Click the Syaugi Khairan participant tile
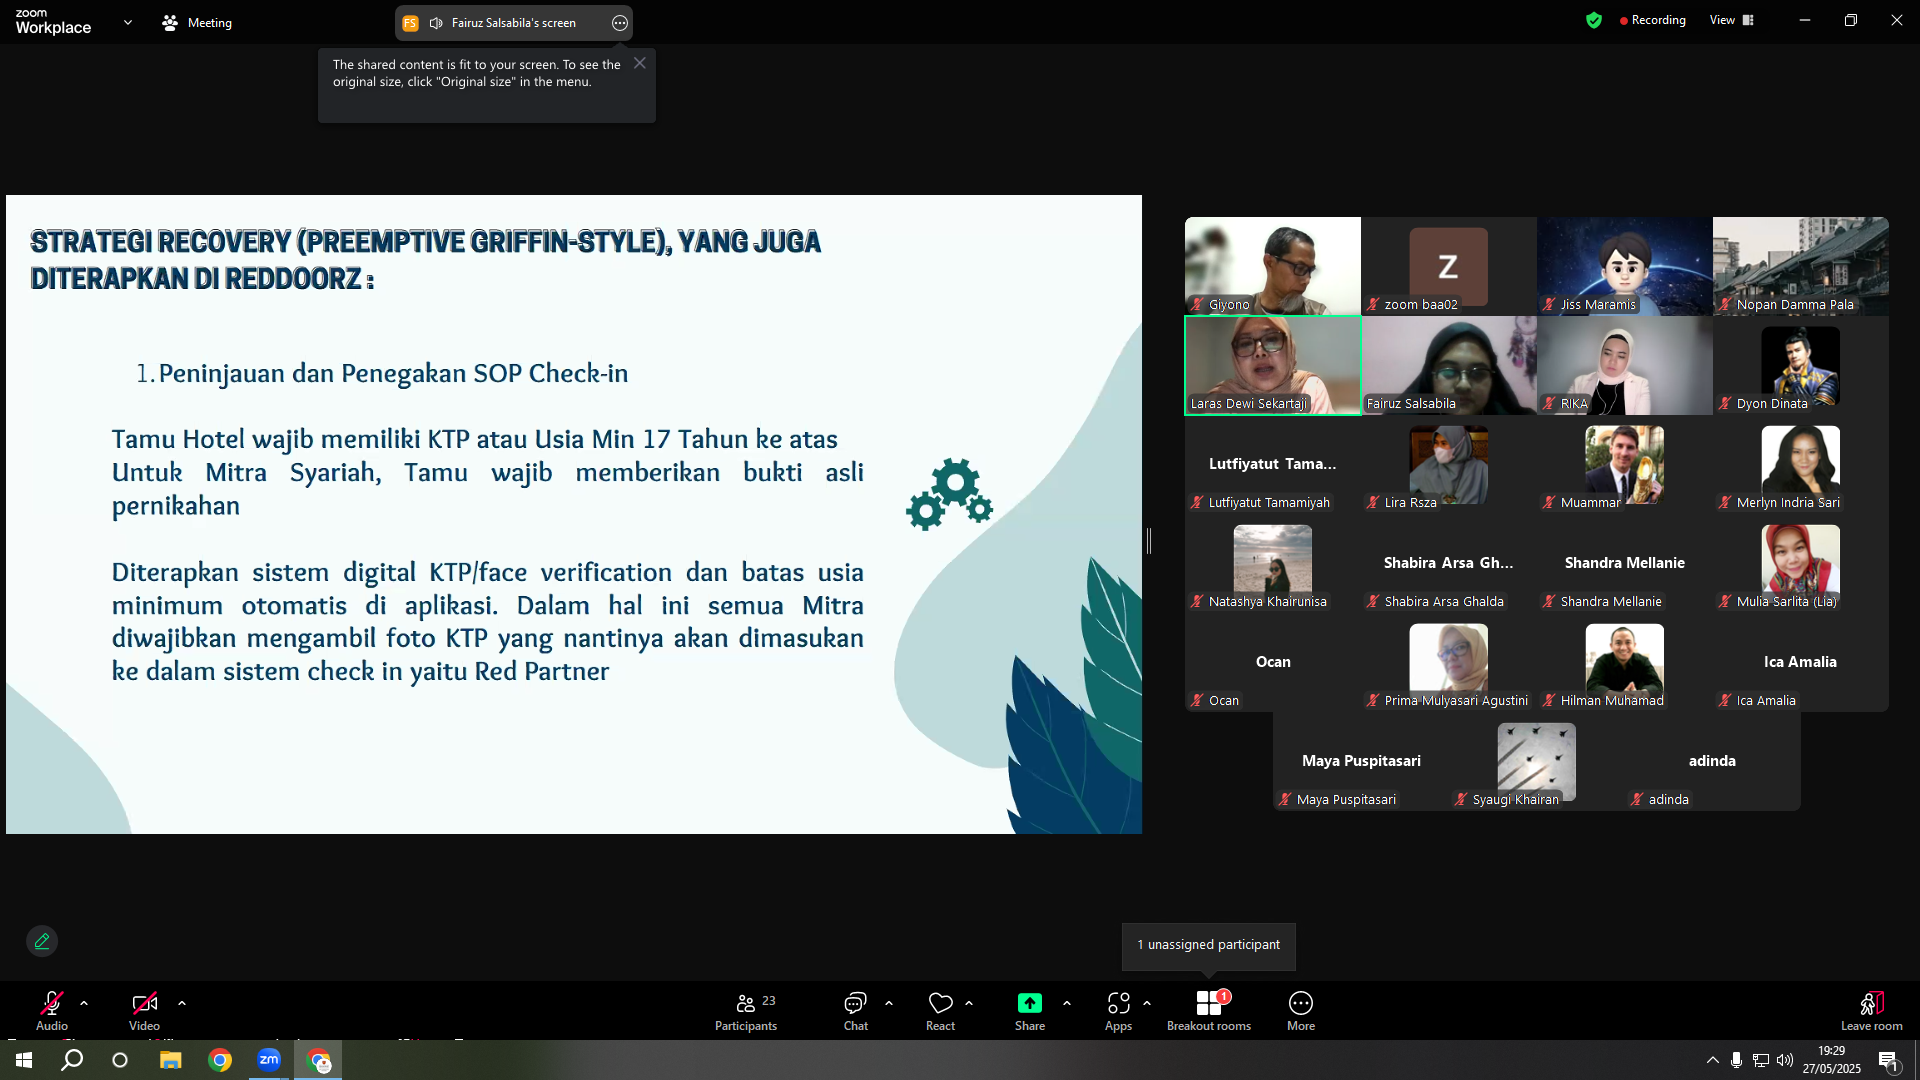 [x=1537, y=761]
